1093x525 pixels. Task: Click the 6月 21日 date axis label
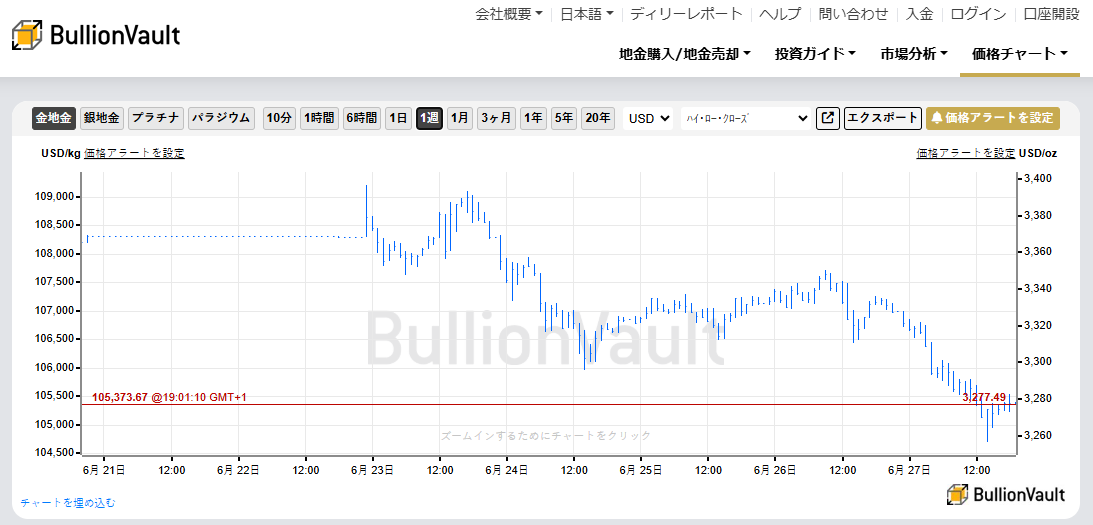pos(103,471)
